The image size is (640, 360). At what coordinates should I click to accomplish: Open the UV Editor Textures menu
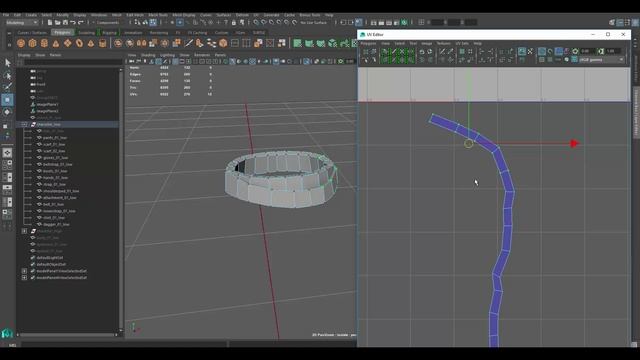tap(443, 43)
